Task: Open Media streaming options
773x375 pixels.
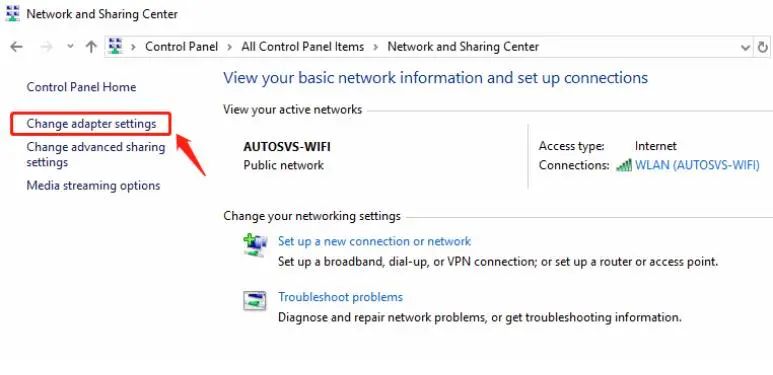Action: coord(93,186)
